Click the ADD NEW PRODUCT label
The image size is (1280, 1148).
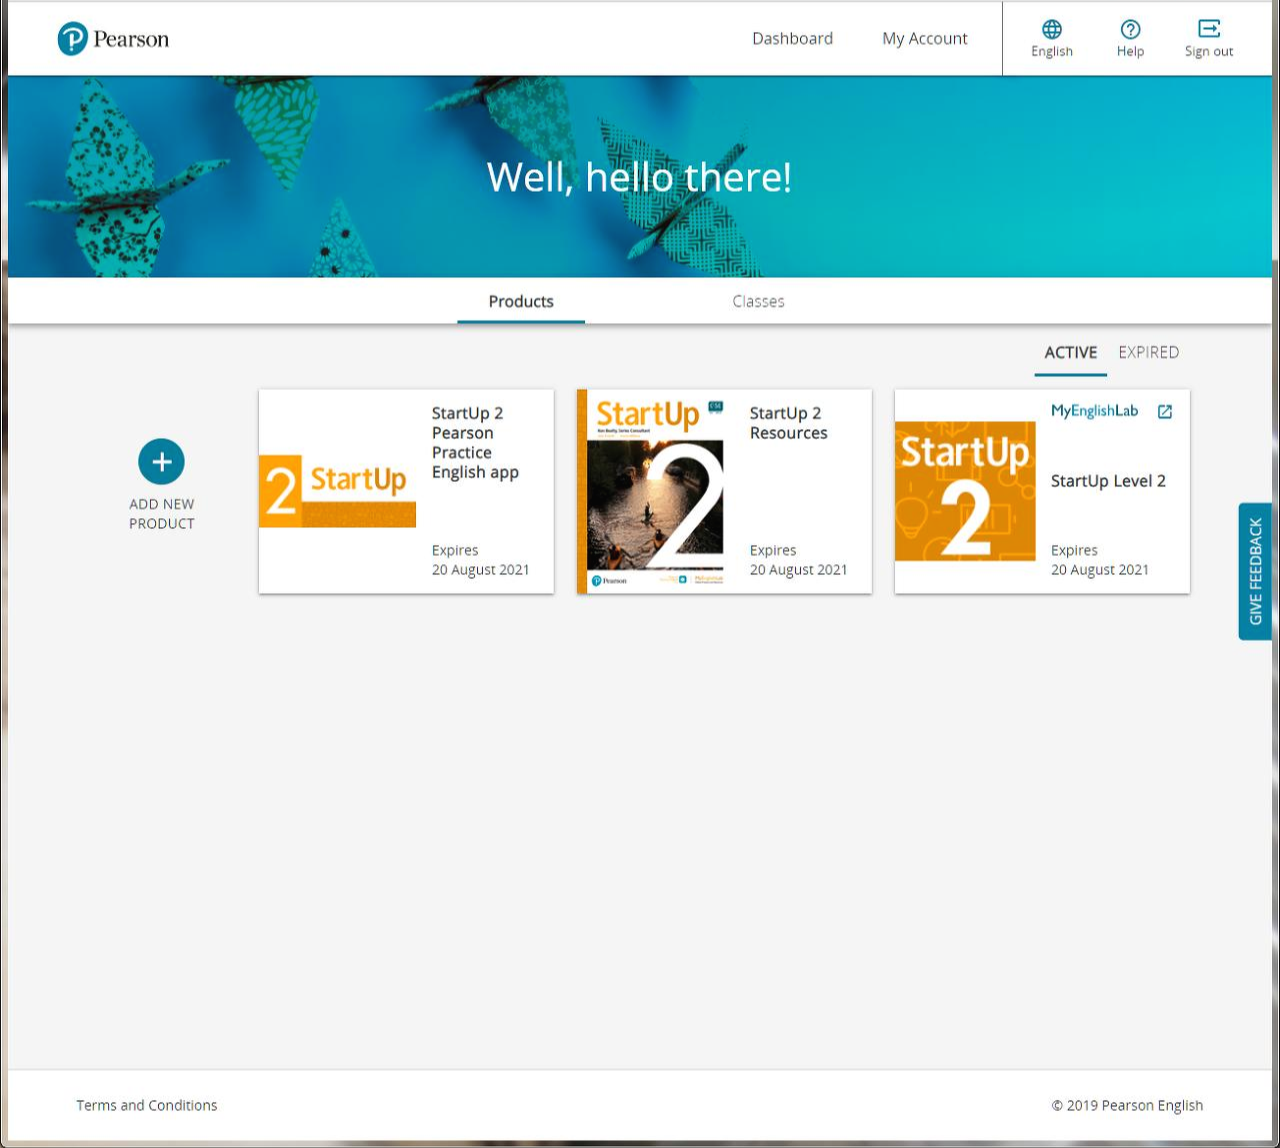[x=162, y=514]
